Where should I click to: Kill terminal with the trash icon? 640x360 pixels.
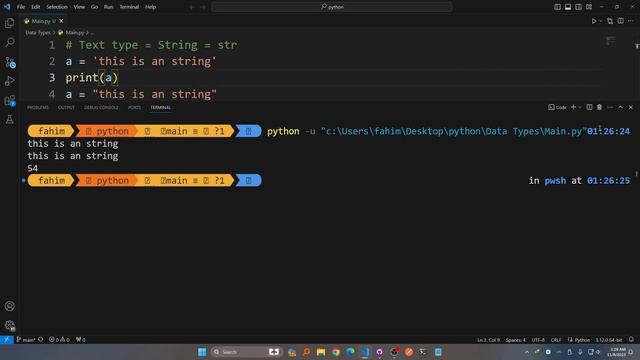600,107
